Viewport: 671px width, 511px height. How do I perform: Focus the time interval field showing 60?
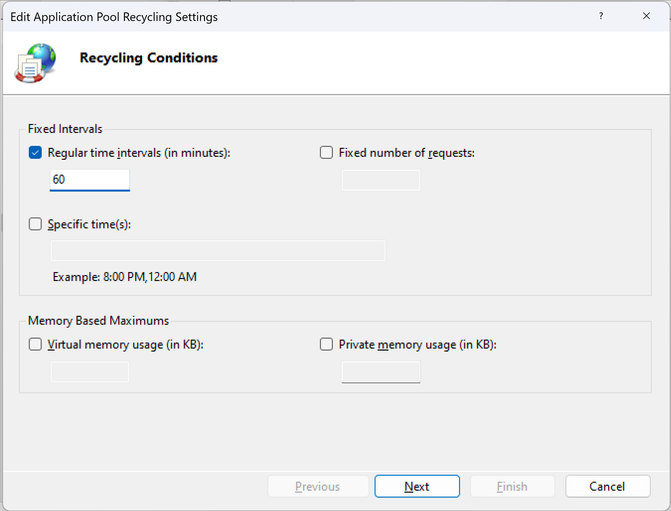click(x=90, y=180)
